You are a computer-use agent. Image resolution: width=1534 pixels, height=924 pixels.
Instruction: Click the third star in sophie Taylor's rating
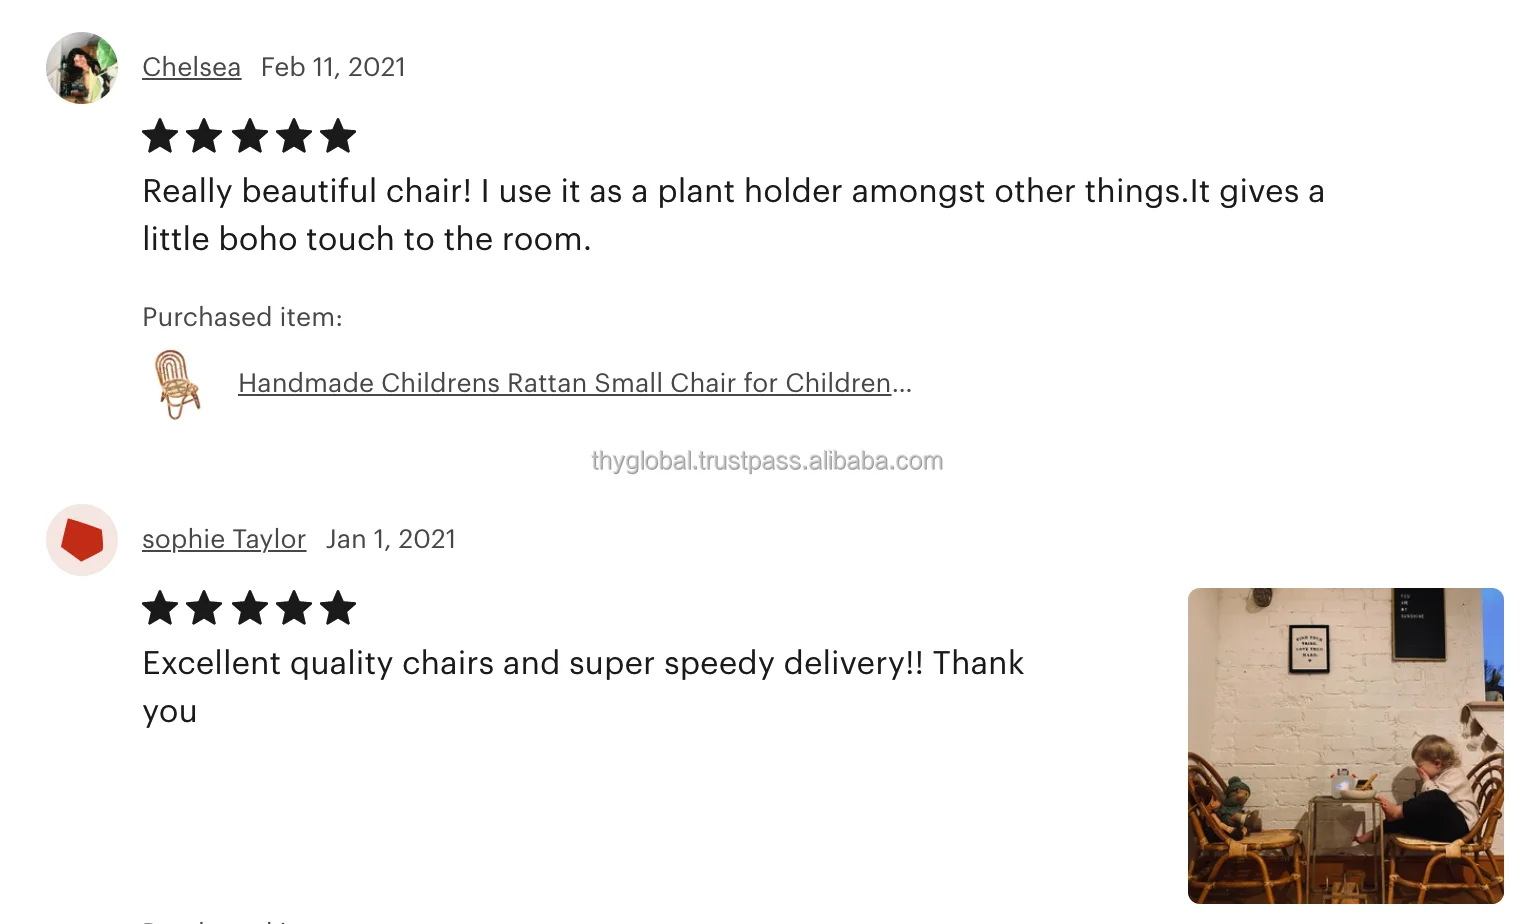point(249,608)
